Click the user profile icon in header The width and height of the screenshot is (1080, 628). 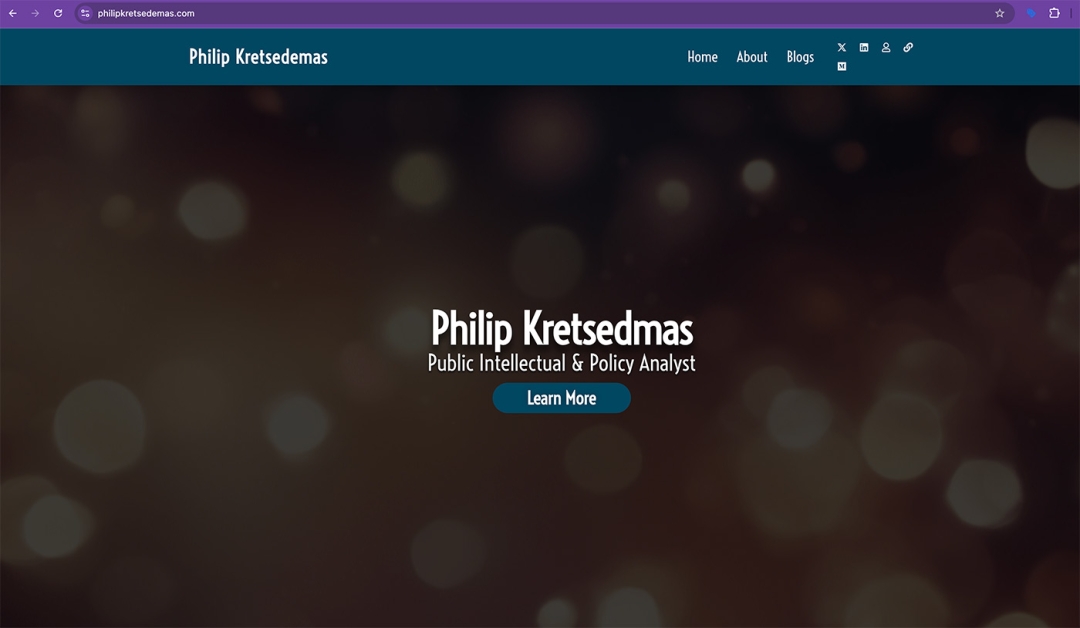point(886,48)
